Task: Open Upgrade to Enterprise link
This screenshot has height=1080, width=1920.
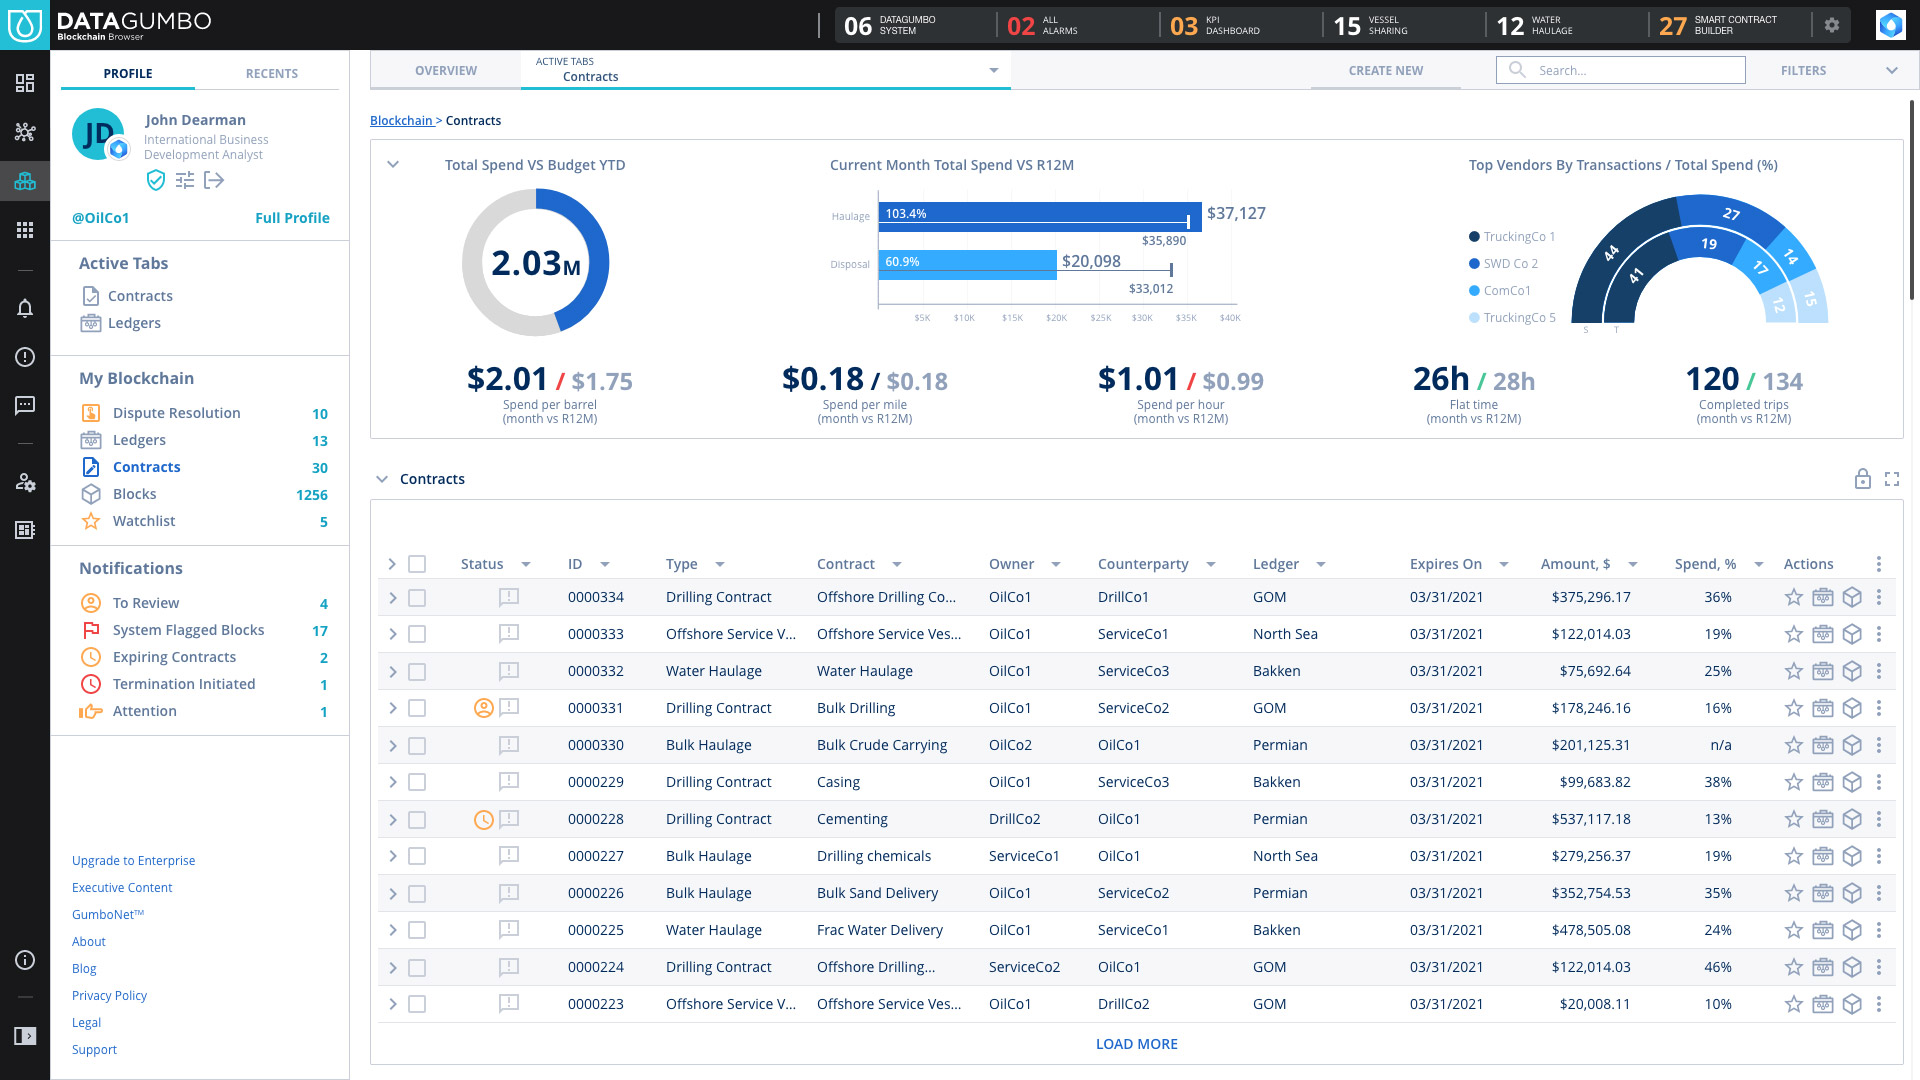Action: click(x=133, y=861)
